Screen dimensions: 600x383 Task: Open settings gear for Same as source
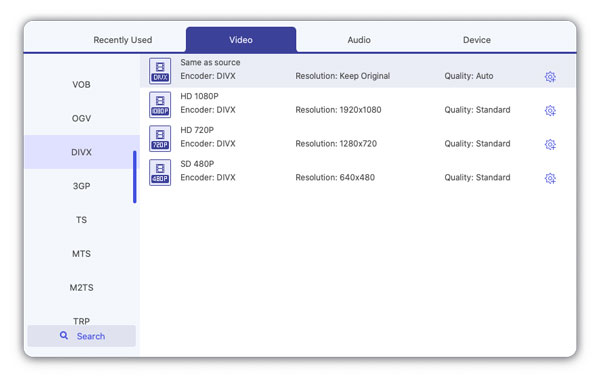550,77
